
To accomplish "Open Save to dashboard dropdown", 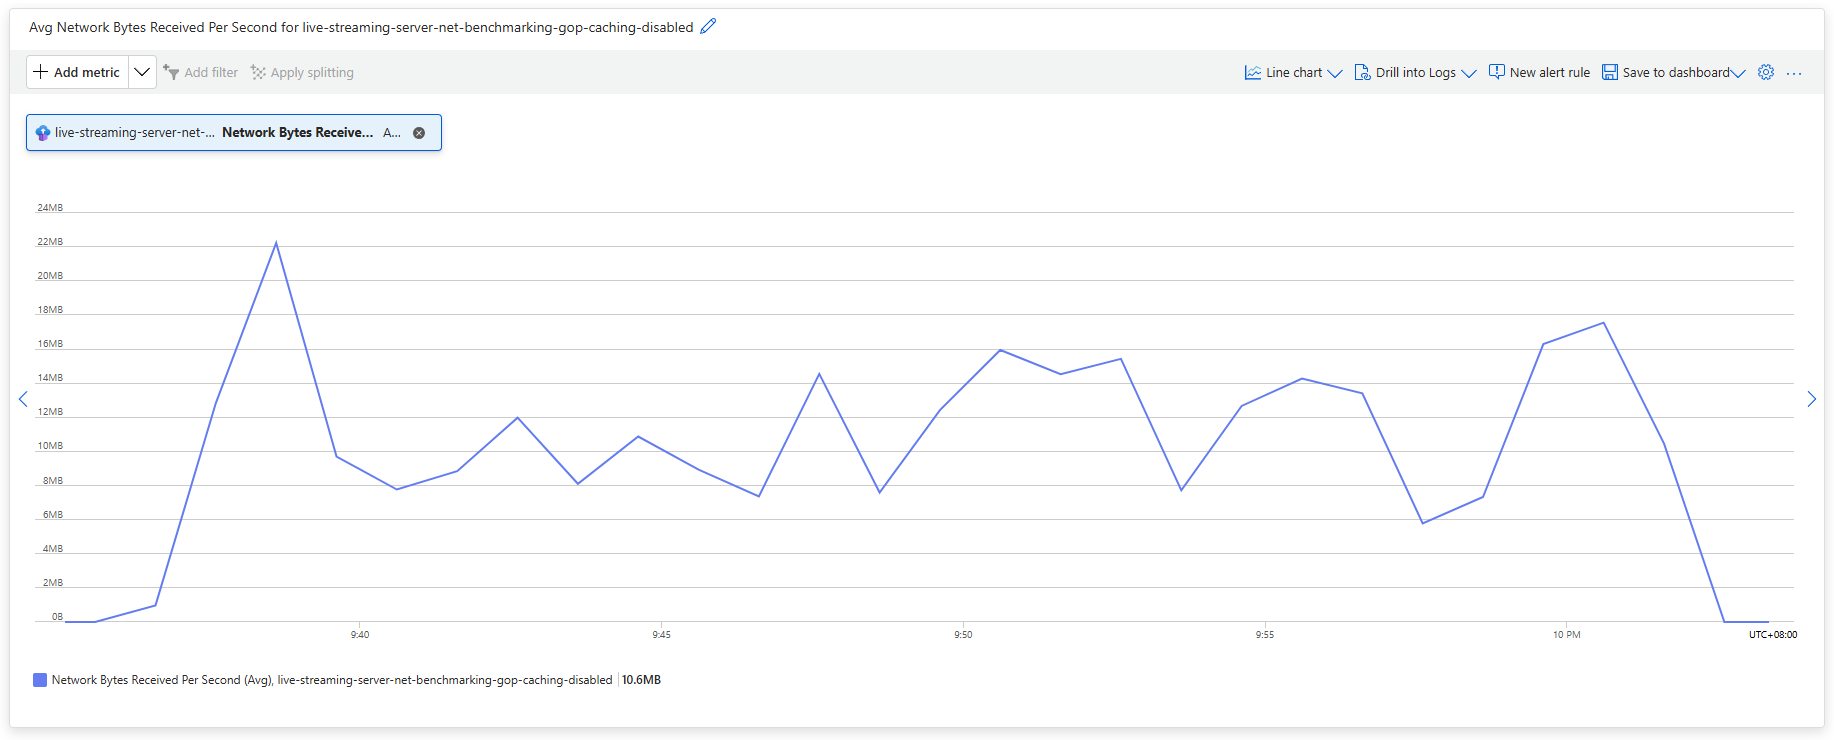I will coord(1673,72).
